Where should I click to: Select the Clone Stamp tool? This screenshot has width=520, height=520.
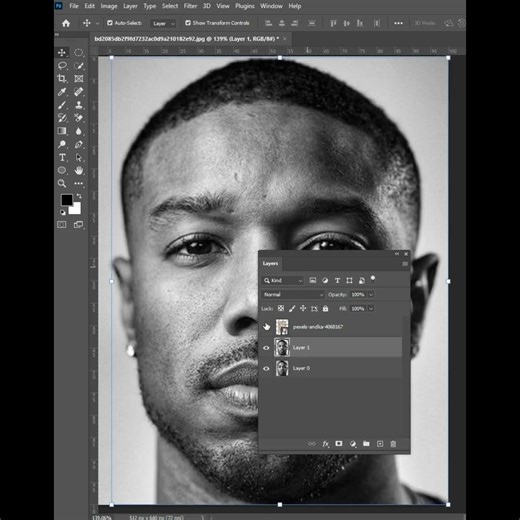coord(79,105)
